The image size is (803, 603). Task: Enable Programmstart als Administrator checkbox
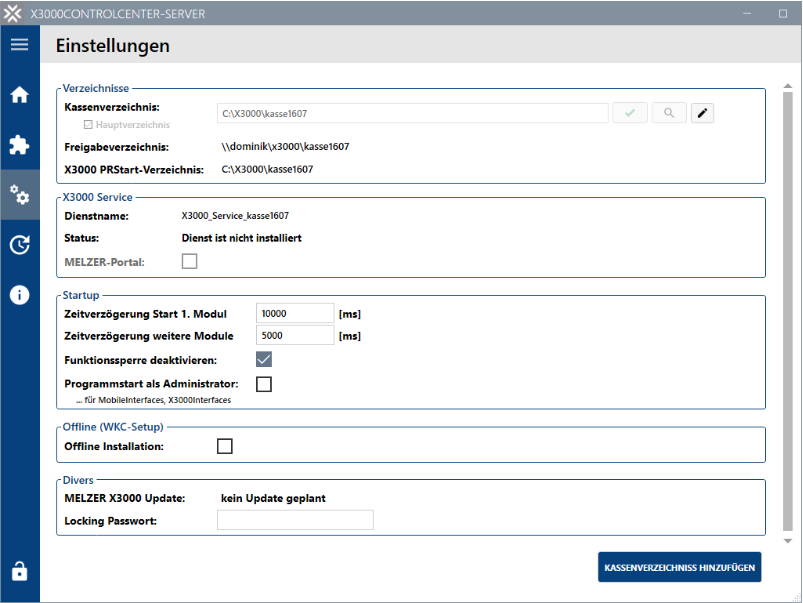(x=264, y=384)
